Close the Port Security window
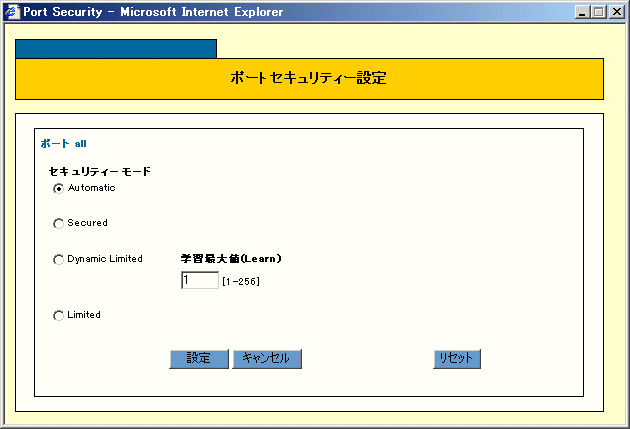This screenshot has height=429, width=630. [x=617, y=12]
